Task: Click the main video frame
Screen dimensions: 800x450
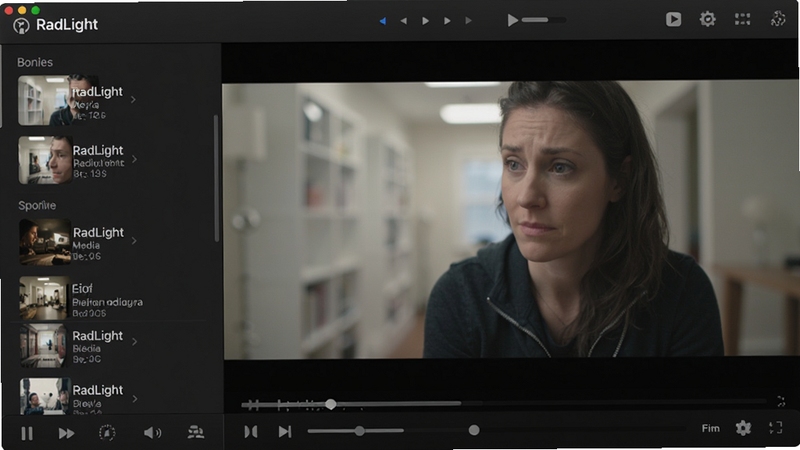Action: pyautogui.click(x=511, y=219)
